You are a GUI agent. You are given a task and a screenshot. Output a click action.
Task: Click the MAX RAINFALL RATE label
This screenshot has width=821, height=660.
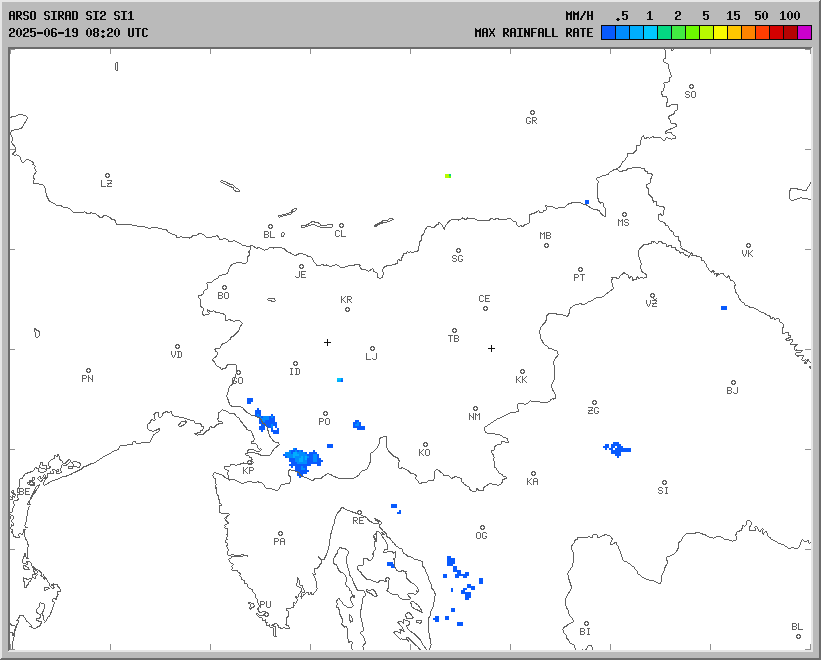click(533, 33)
